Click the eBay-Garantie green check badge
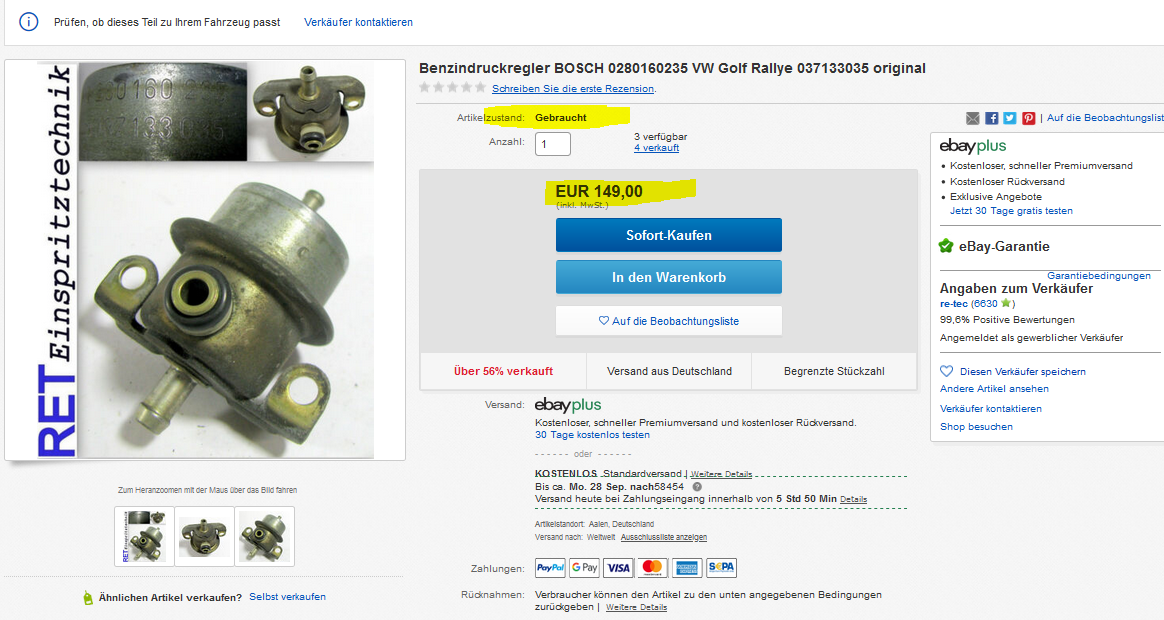The height and width of the screenshot is (620, 1164). 946,246
